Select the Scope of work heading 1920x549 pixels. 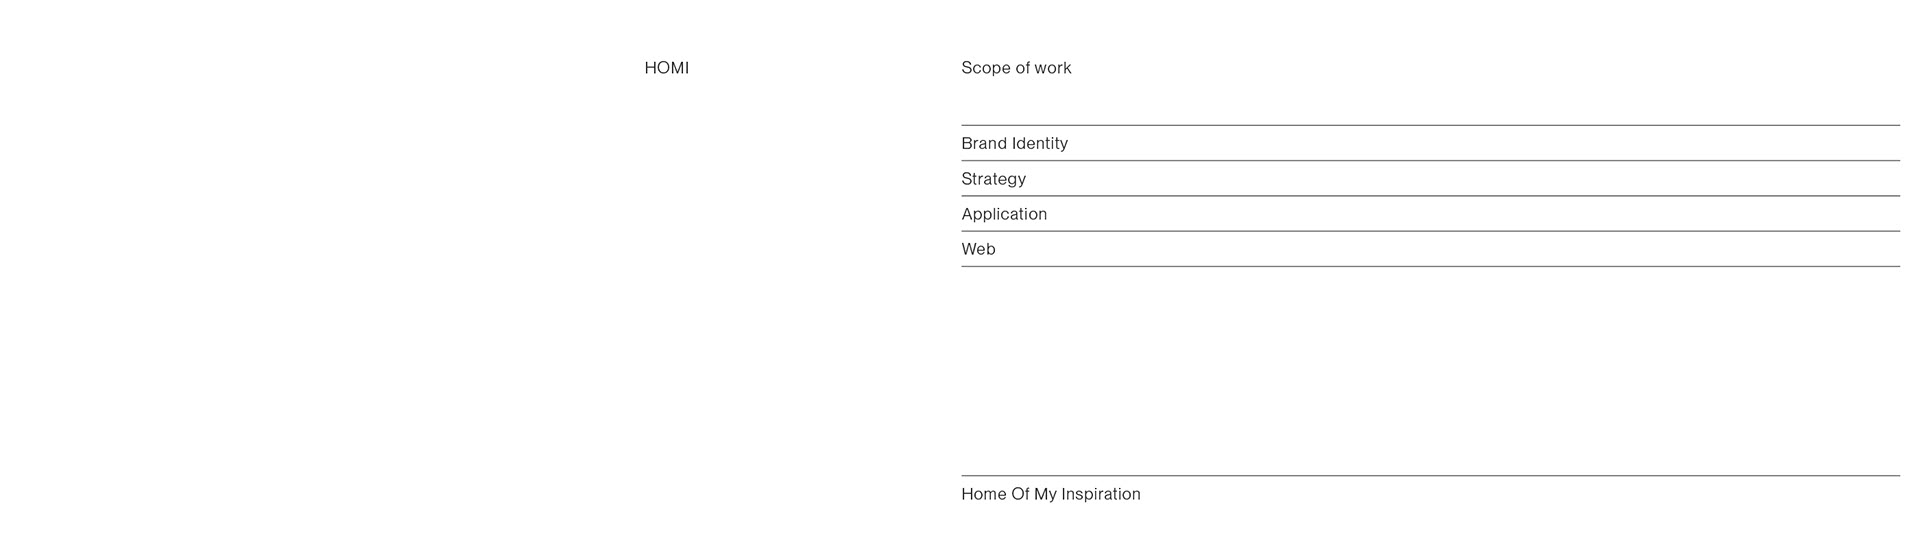point(1016,68)
